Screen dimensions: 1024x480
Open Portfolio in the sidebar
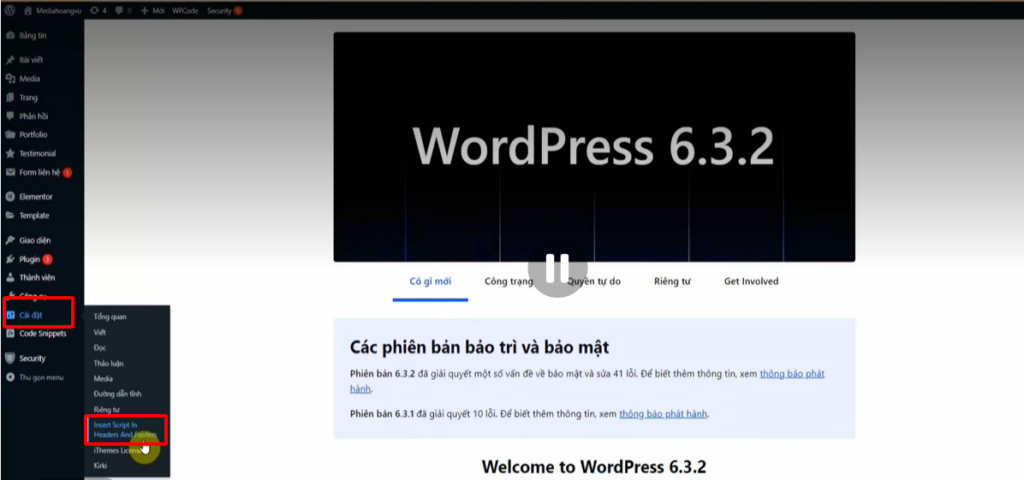(27, 135)
